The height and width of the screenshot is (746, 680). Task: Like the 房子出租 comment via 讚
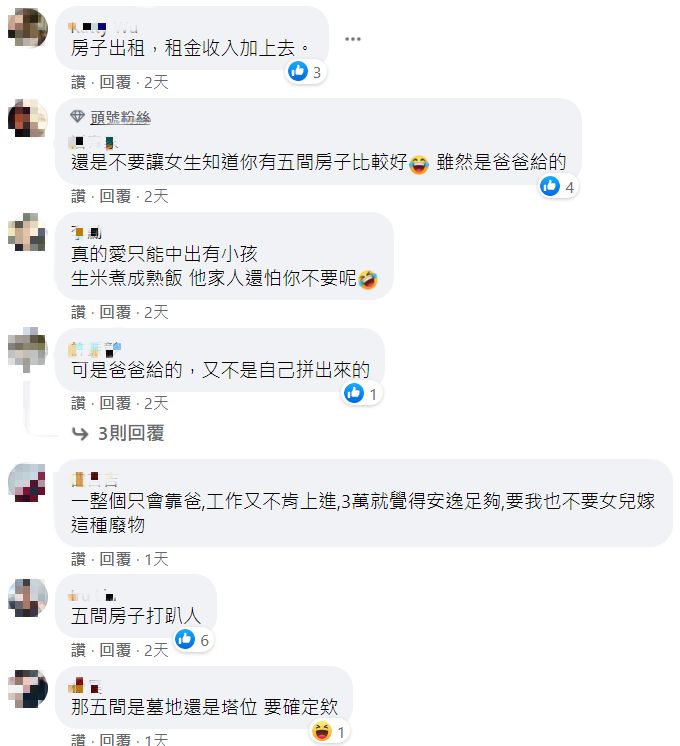(78, 82)
